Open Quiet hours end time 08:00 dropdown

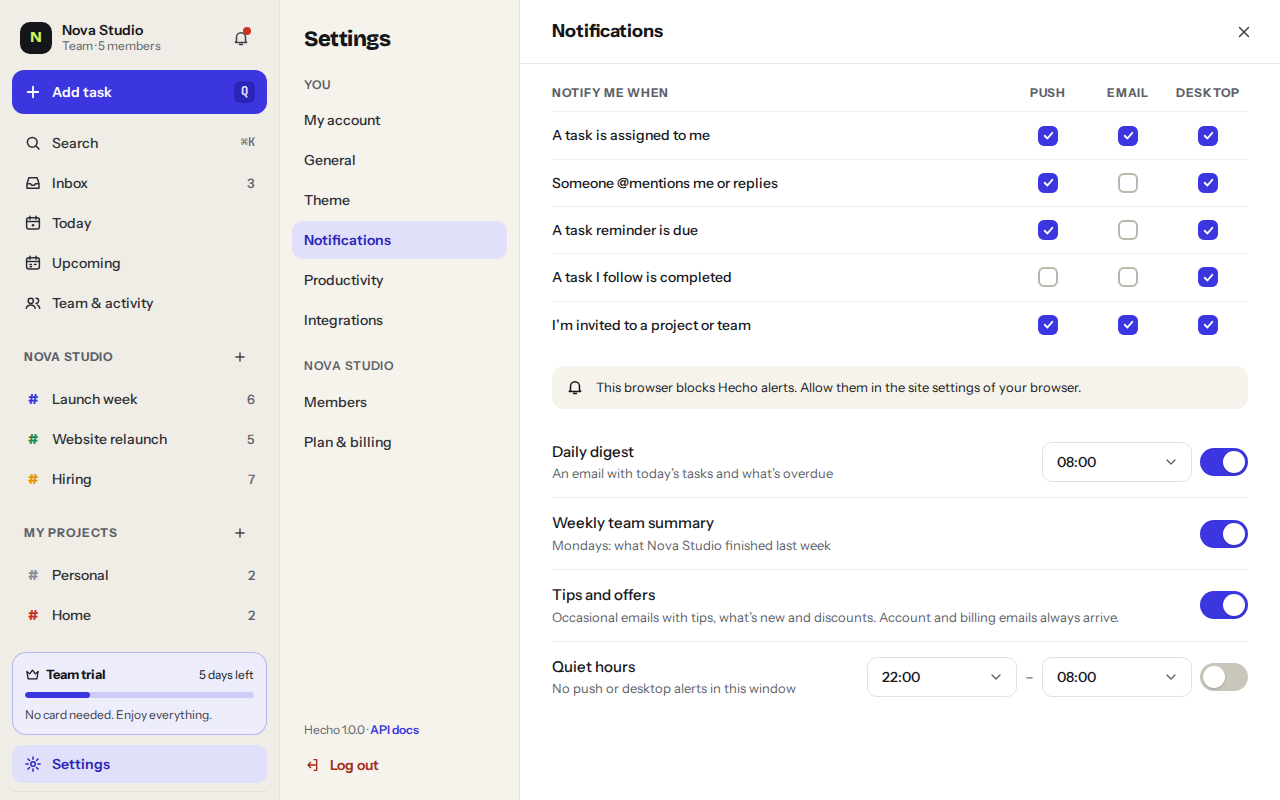(1117, 677)
